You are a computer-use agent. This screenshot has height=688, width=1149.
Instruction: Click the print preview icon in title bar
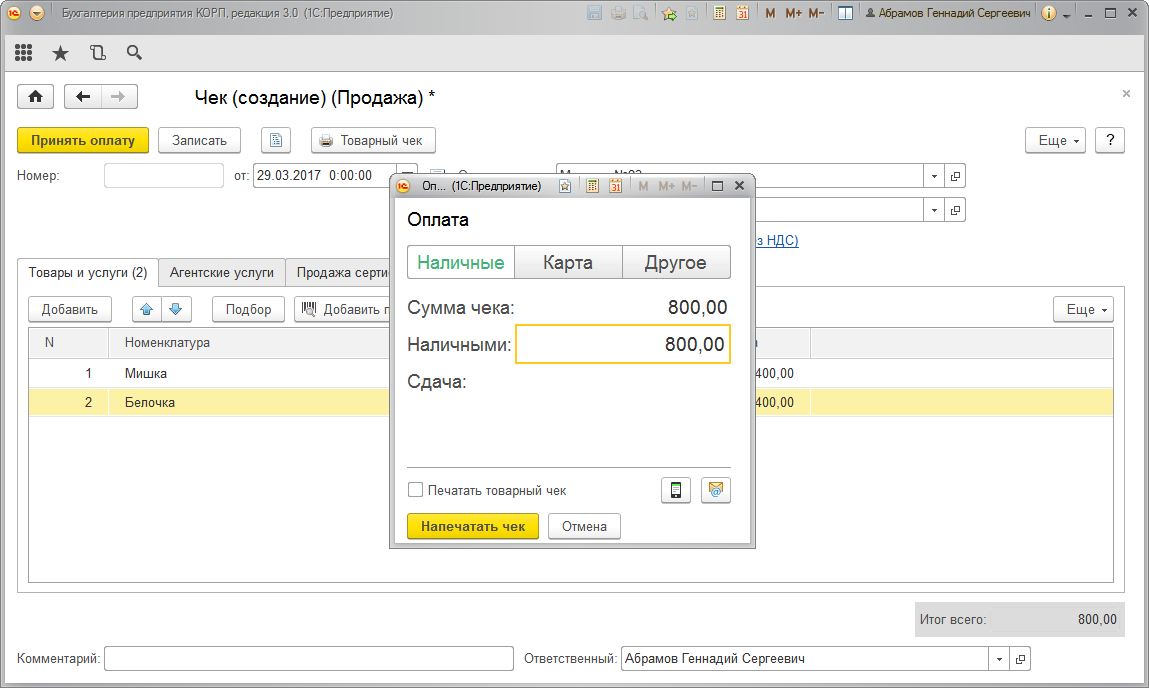coord(640,13)
